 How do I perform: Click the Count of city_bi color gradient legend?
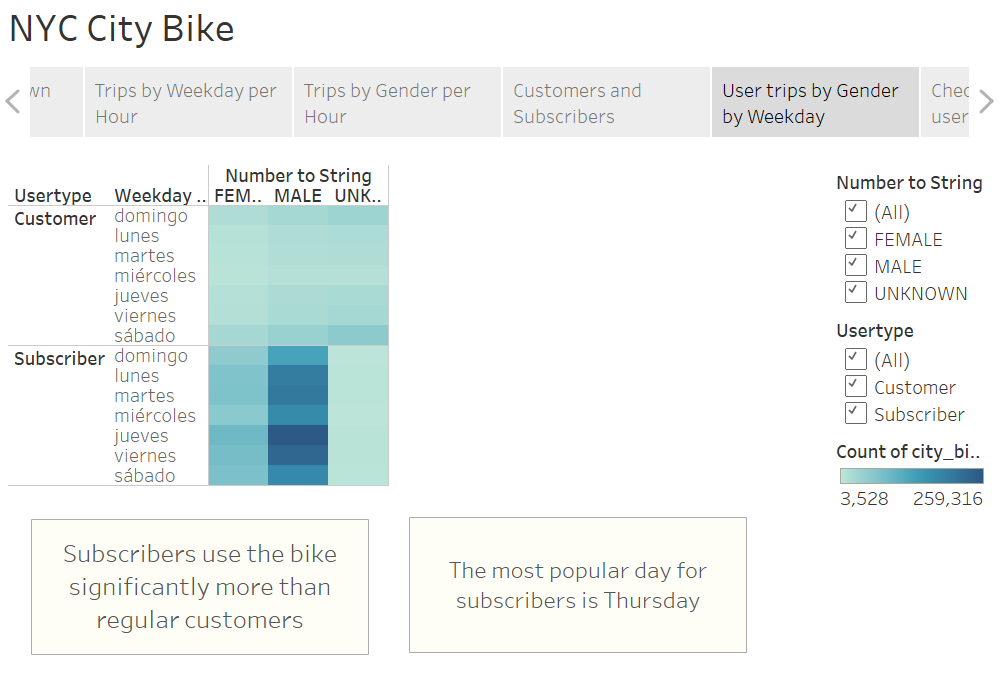pyautogui.click(x=910, y=475)
